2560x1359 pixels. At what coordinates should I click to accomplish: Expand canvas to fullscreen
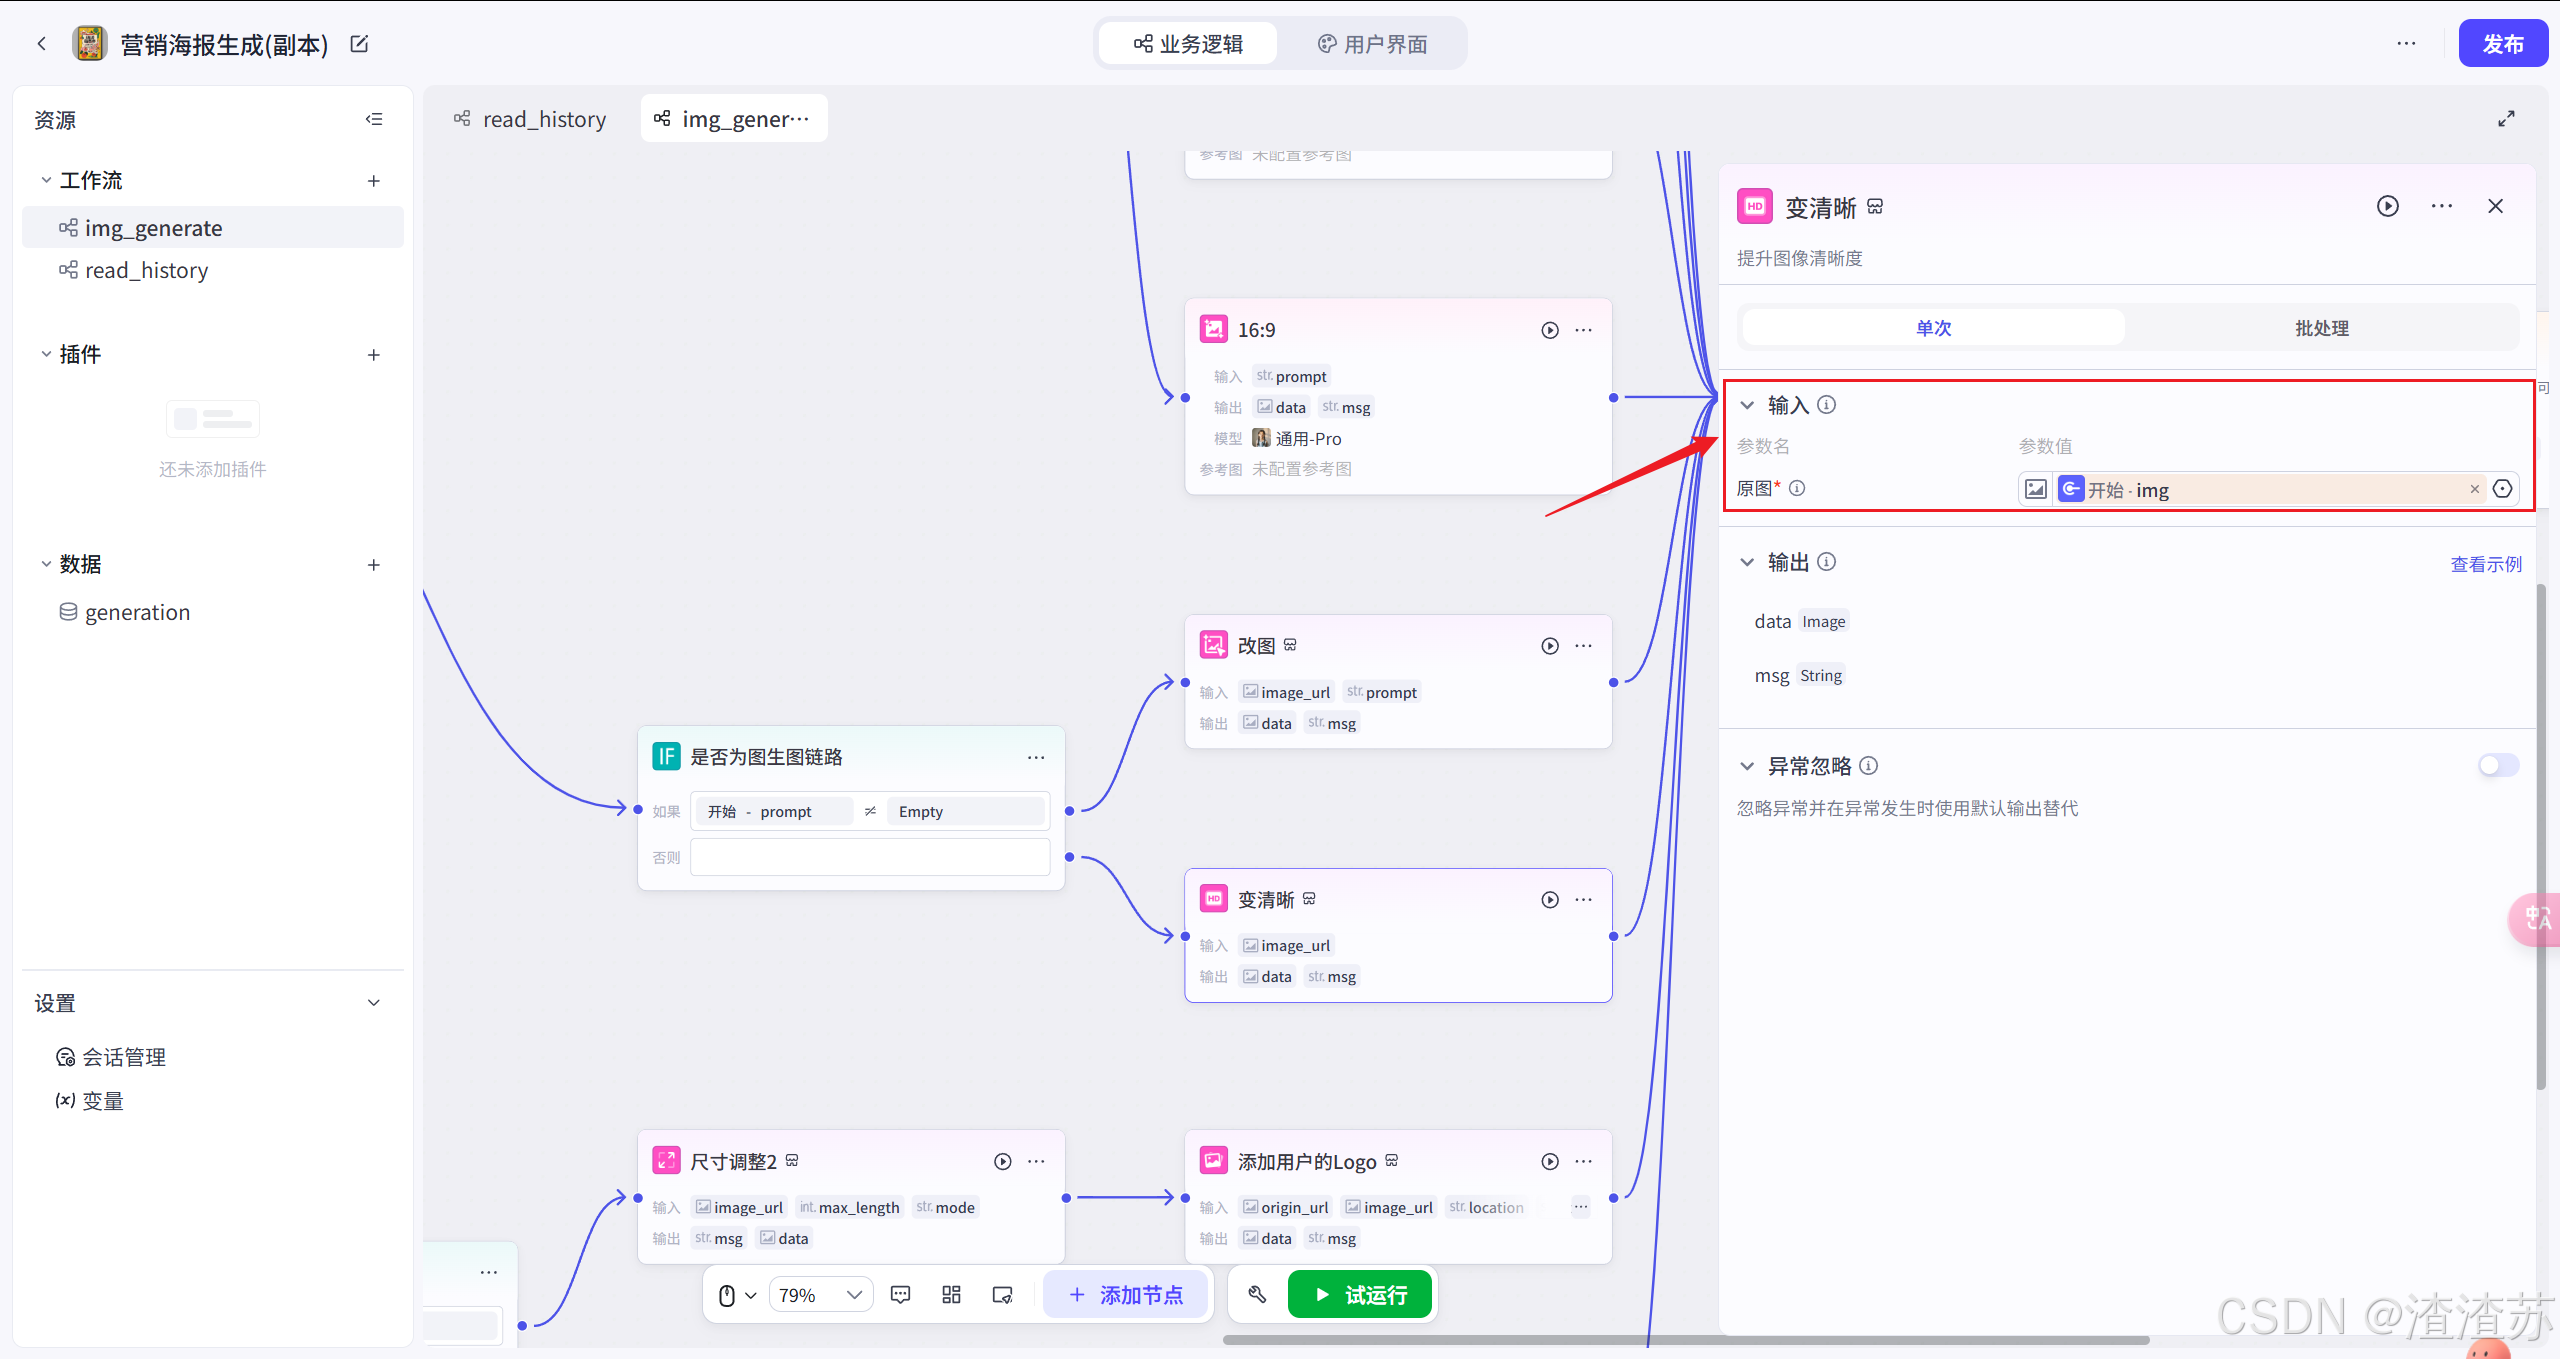pyautogui.click(x=2506, y=119)
